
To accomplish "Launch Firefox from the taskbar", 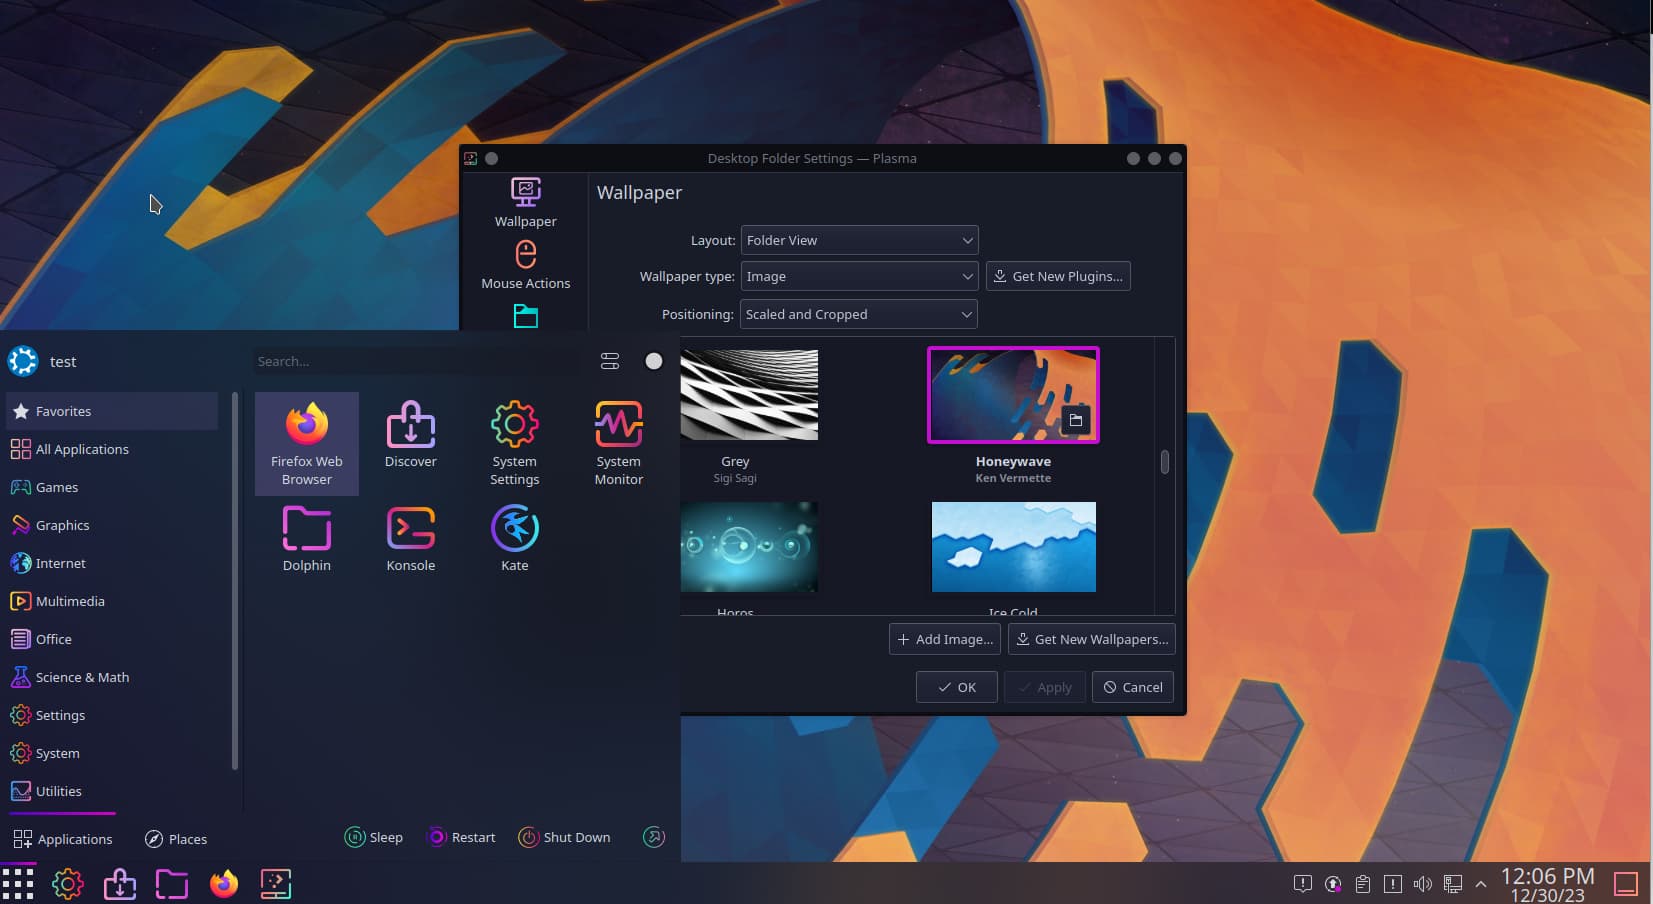I will pyautogui.click(x=224, y=884).
